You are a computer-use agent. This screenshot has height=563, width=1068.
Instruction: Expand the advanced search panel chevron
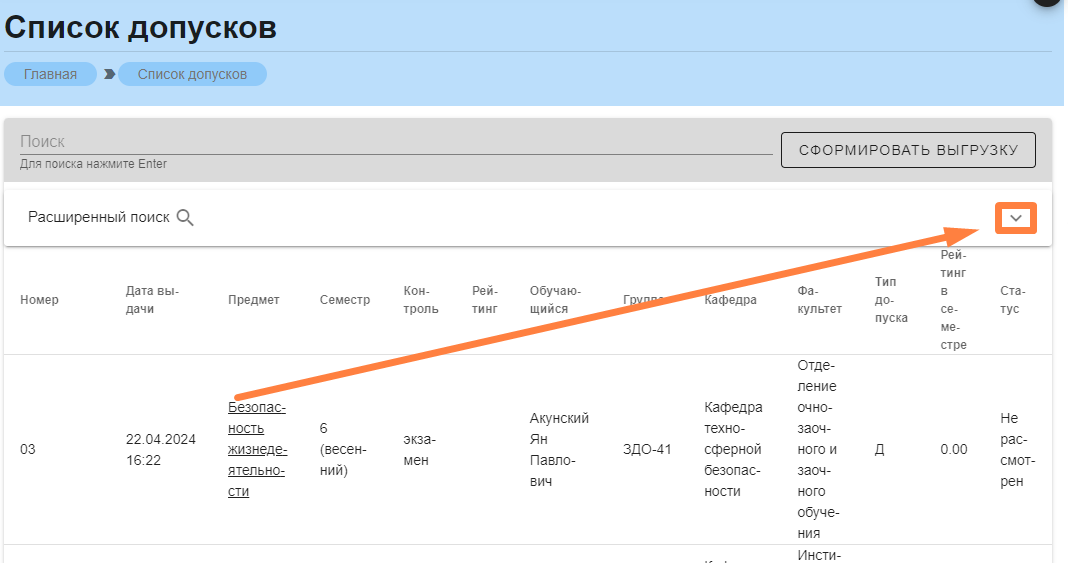click(x=1016, y=218)
